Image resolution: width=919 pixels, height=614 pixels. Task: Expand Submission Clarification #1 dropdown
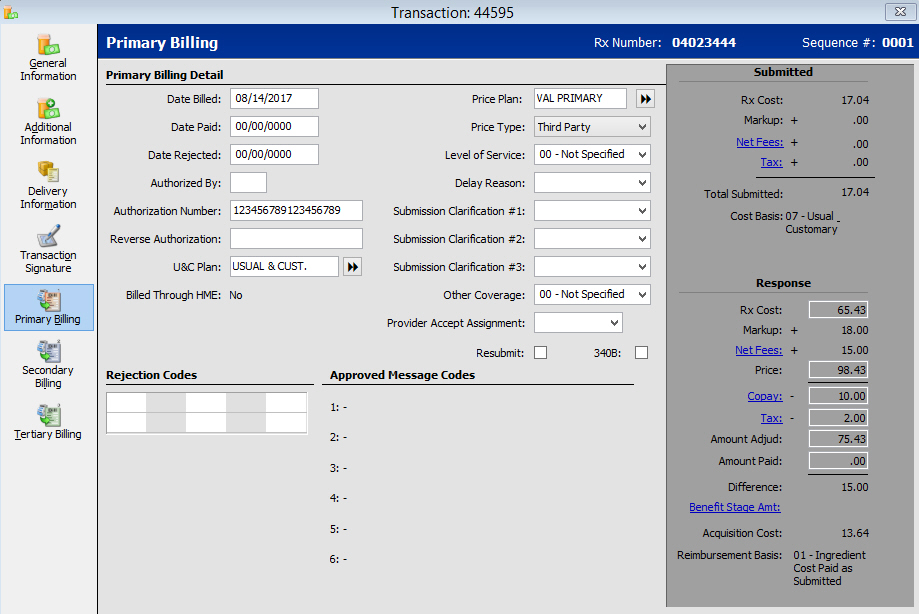pyautogui.click(x=640, y=210)
